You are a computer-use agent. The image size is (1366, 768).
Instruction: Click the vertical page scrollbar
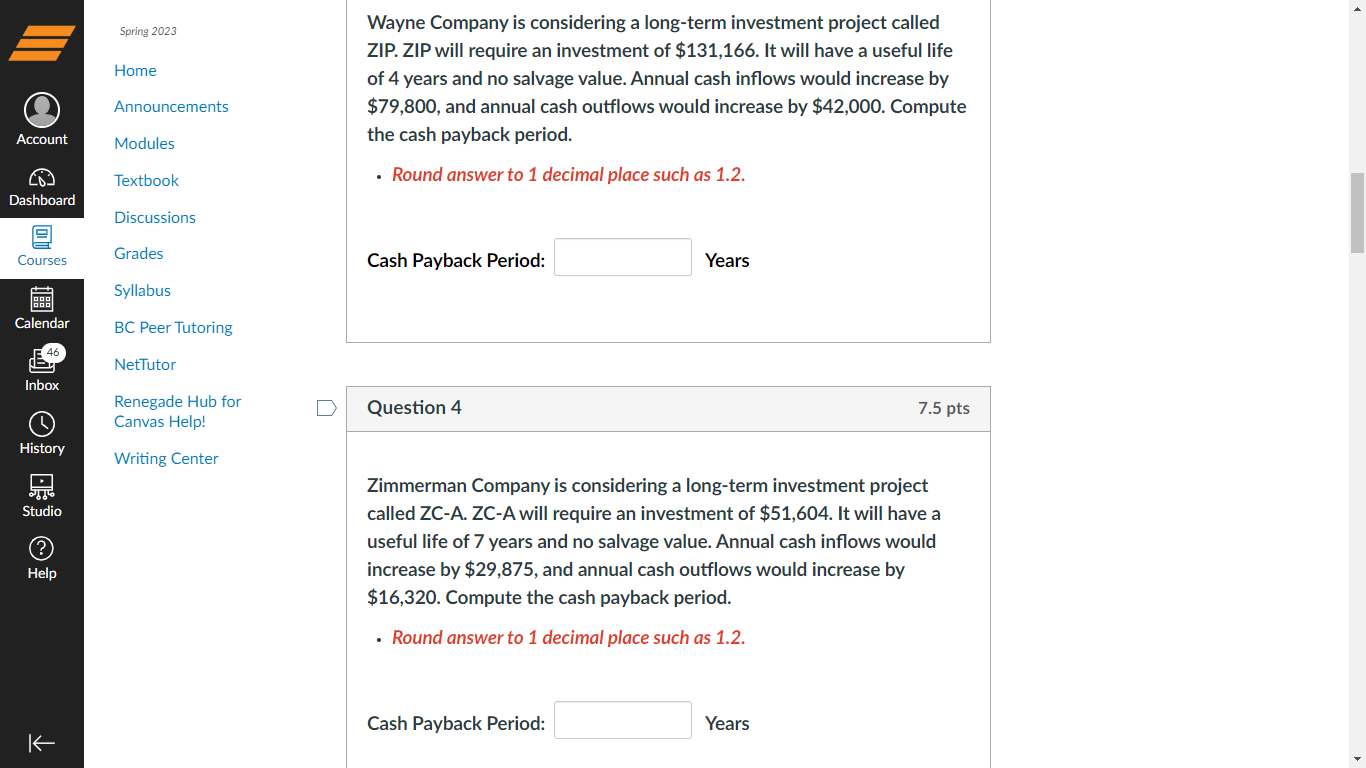tap(1358, 210)
